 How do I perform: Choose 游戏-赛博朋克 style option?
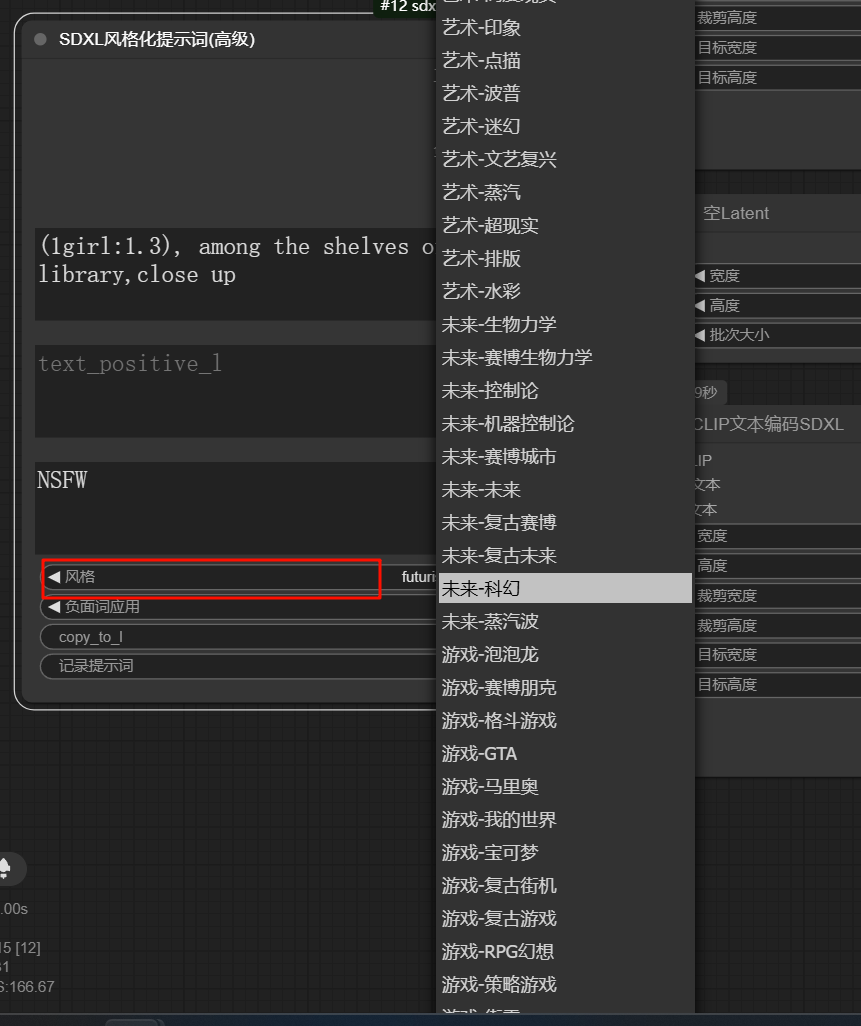(x=565, y=687)
